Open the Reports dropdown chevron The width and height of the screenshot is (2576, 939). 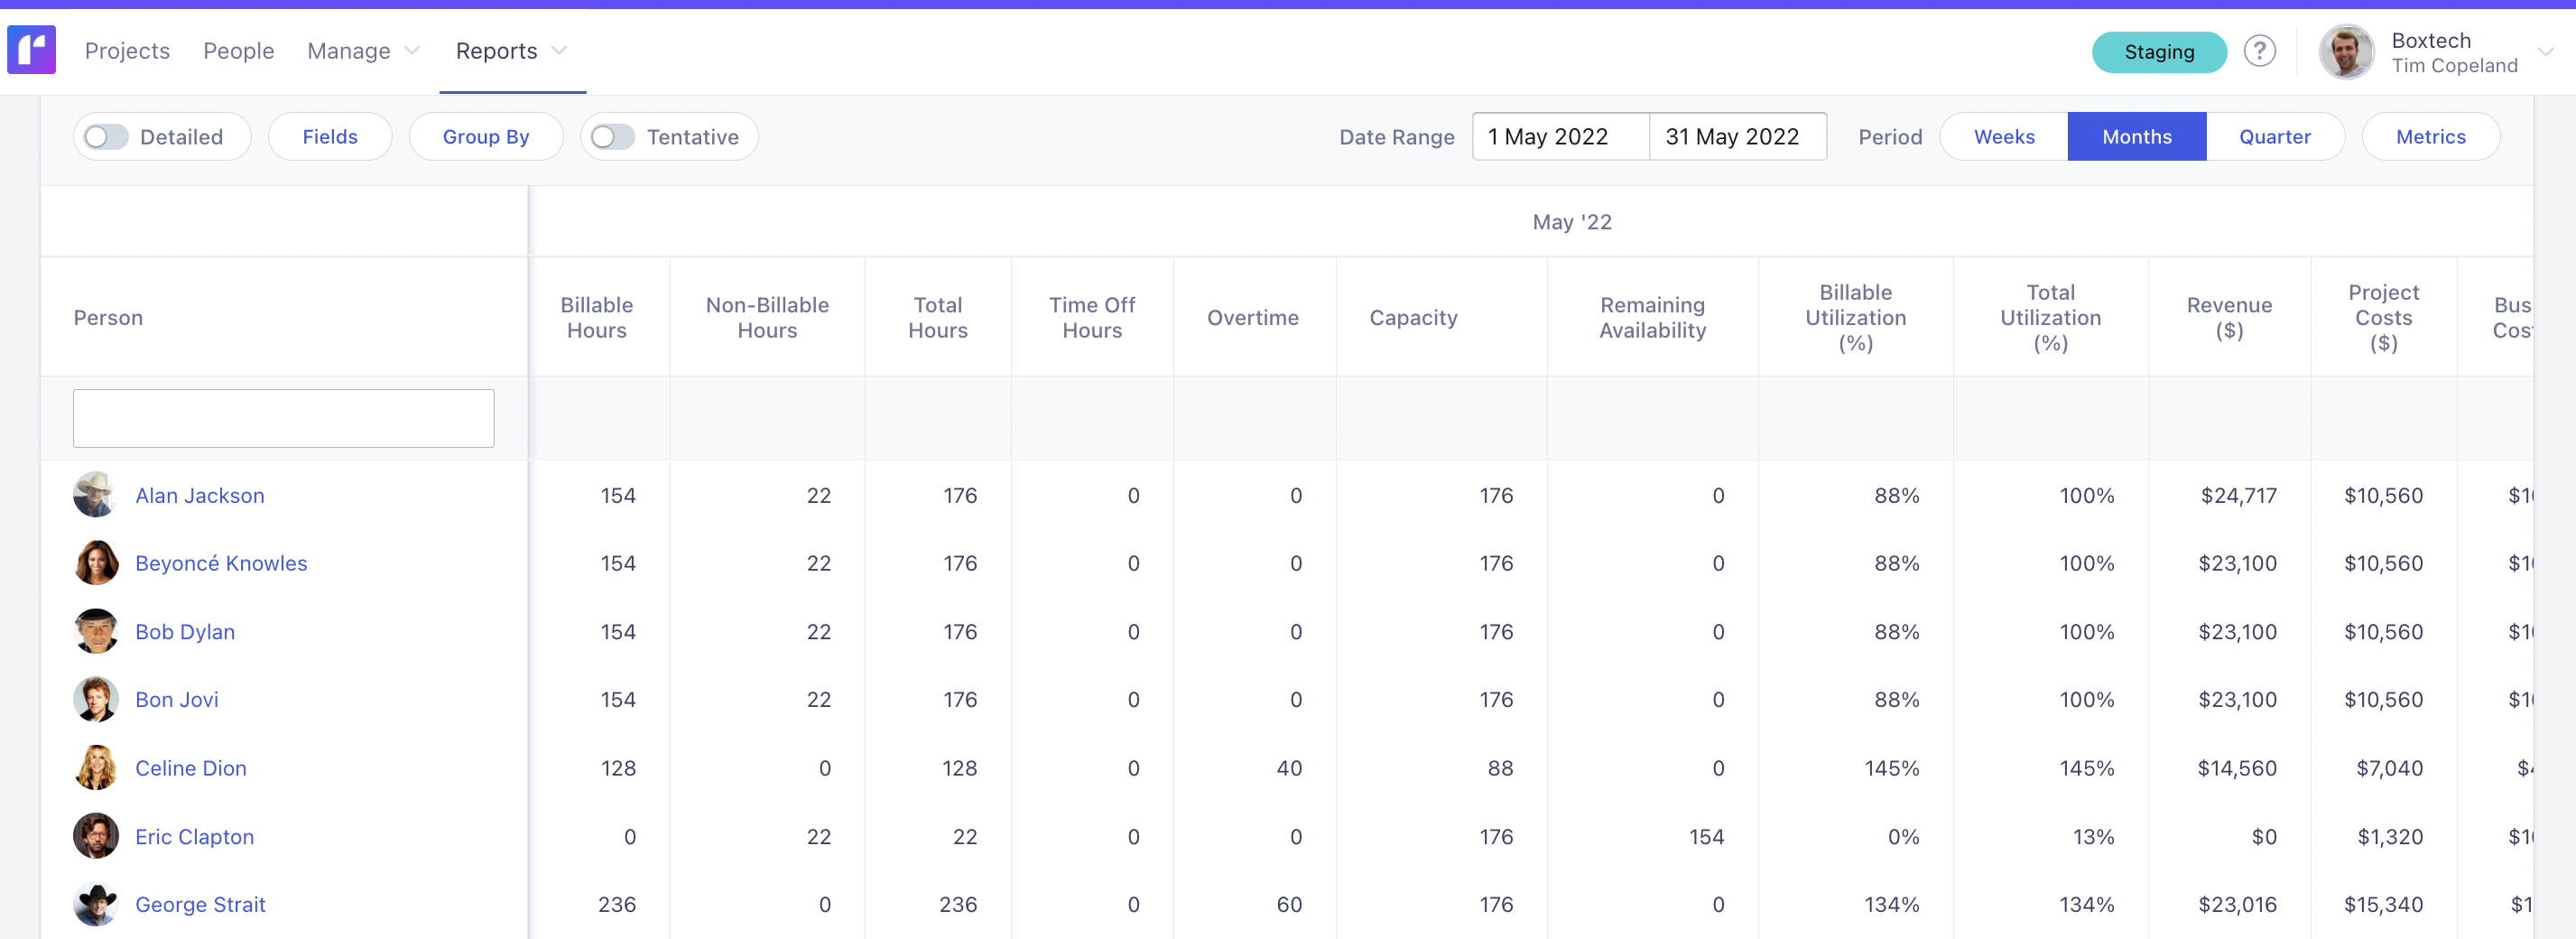pos(559,50)
